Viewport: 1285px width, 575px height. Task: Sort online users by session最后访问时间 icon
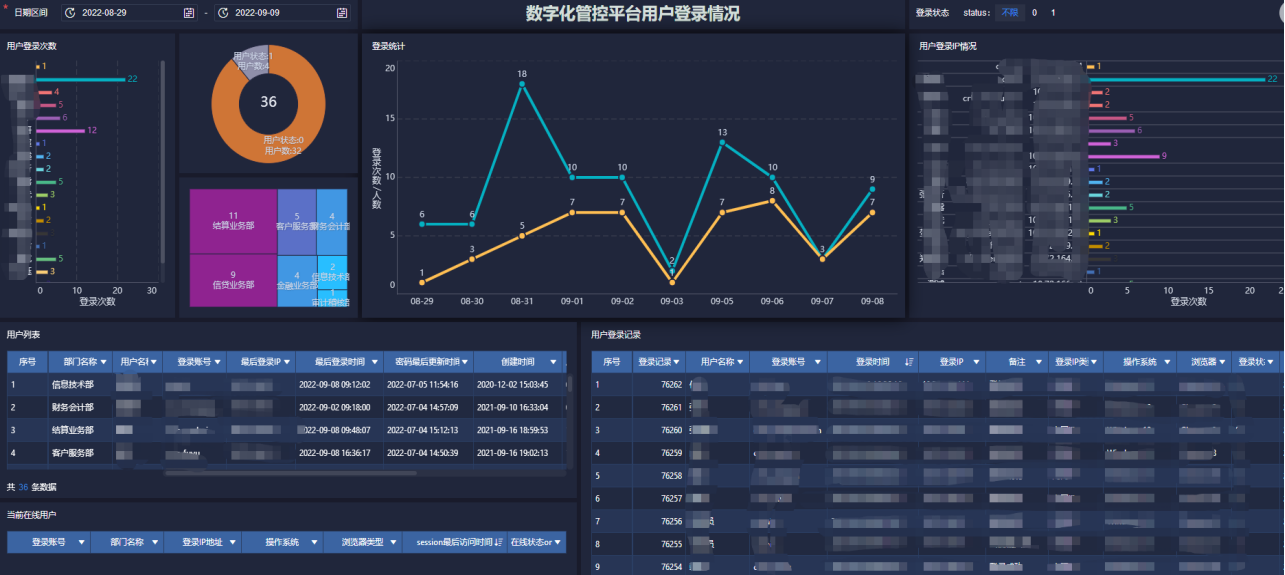point(498,542)
